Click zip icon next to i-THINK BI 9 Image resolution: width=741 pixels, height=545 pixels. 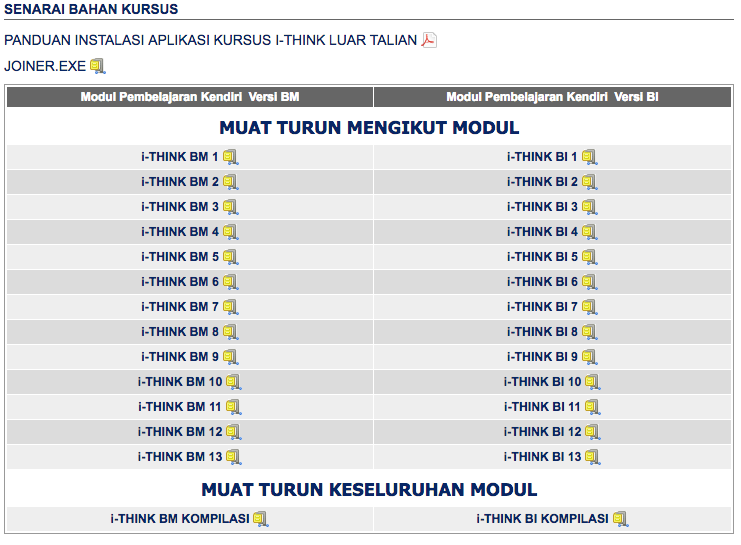[590, 357]
